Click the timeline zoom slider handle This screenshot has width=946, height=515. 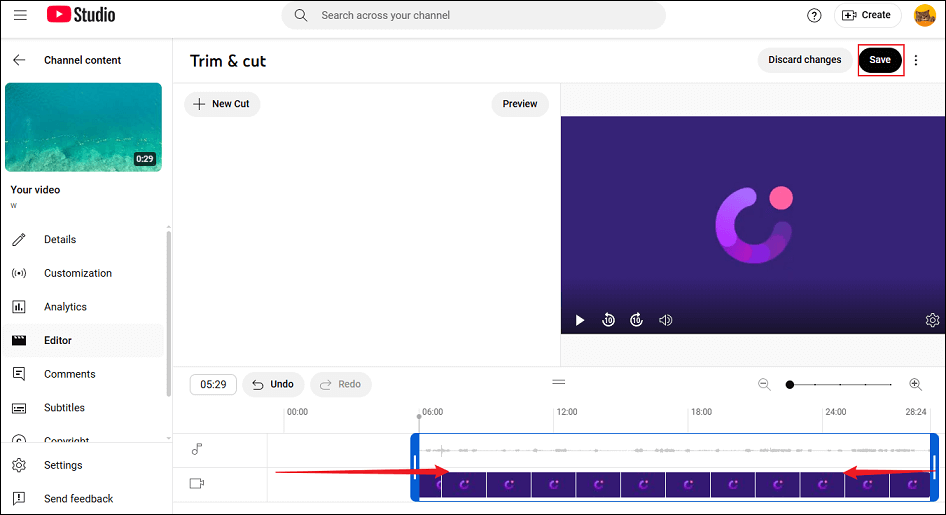coord(789,385)
